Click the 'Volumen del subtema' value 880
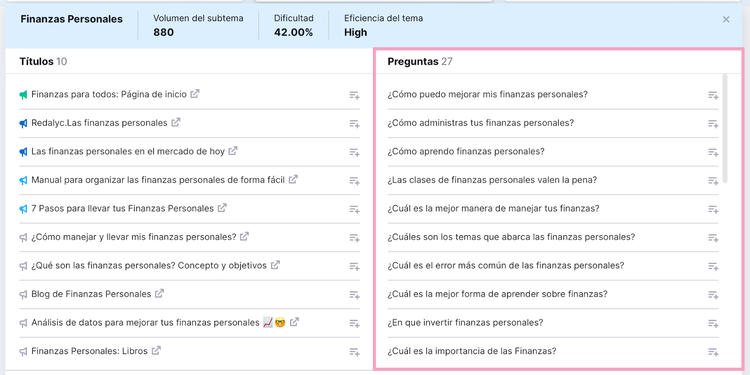The height and width of the screenshot is (375, 750). [x=164, y=33]
